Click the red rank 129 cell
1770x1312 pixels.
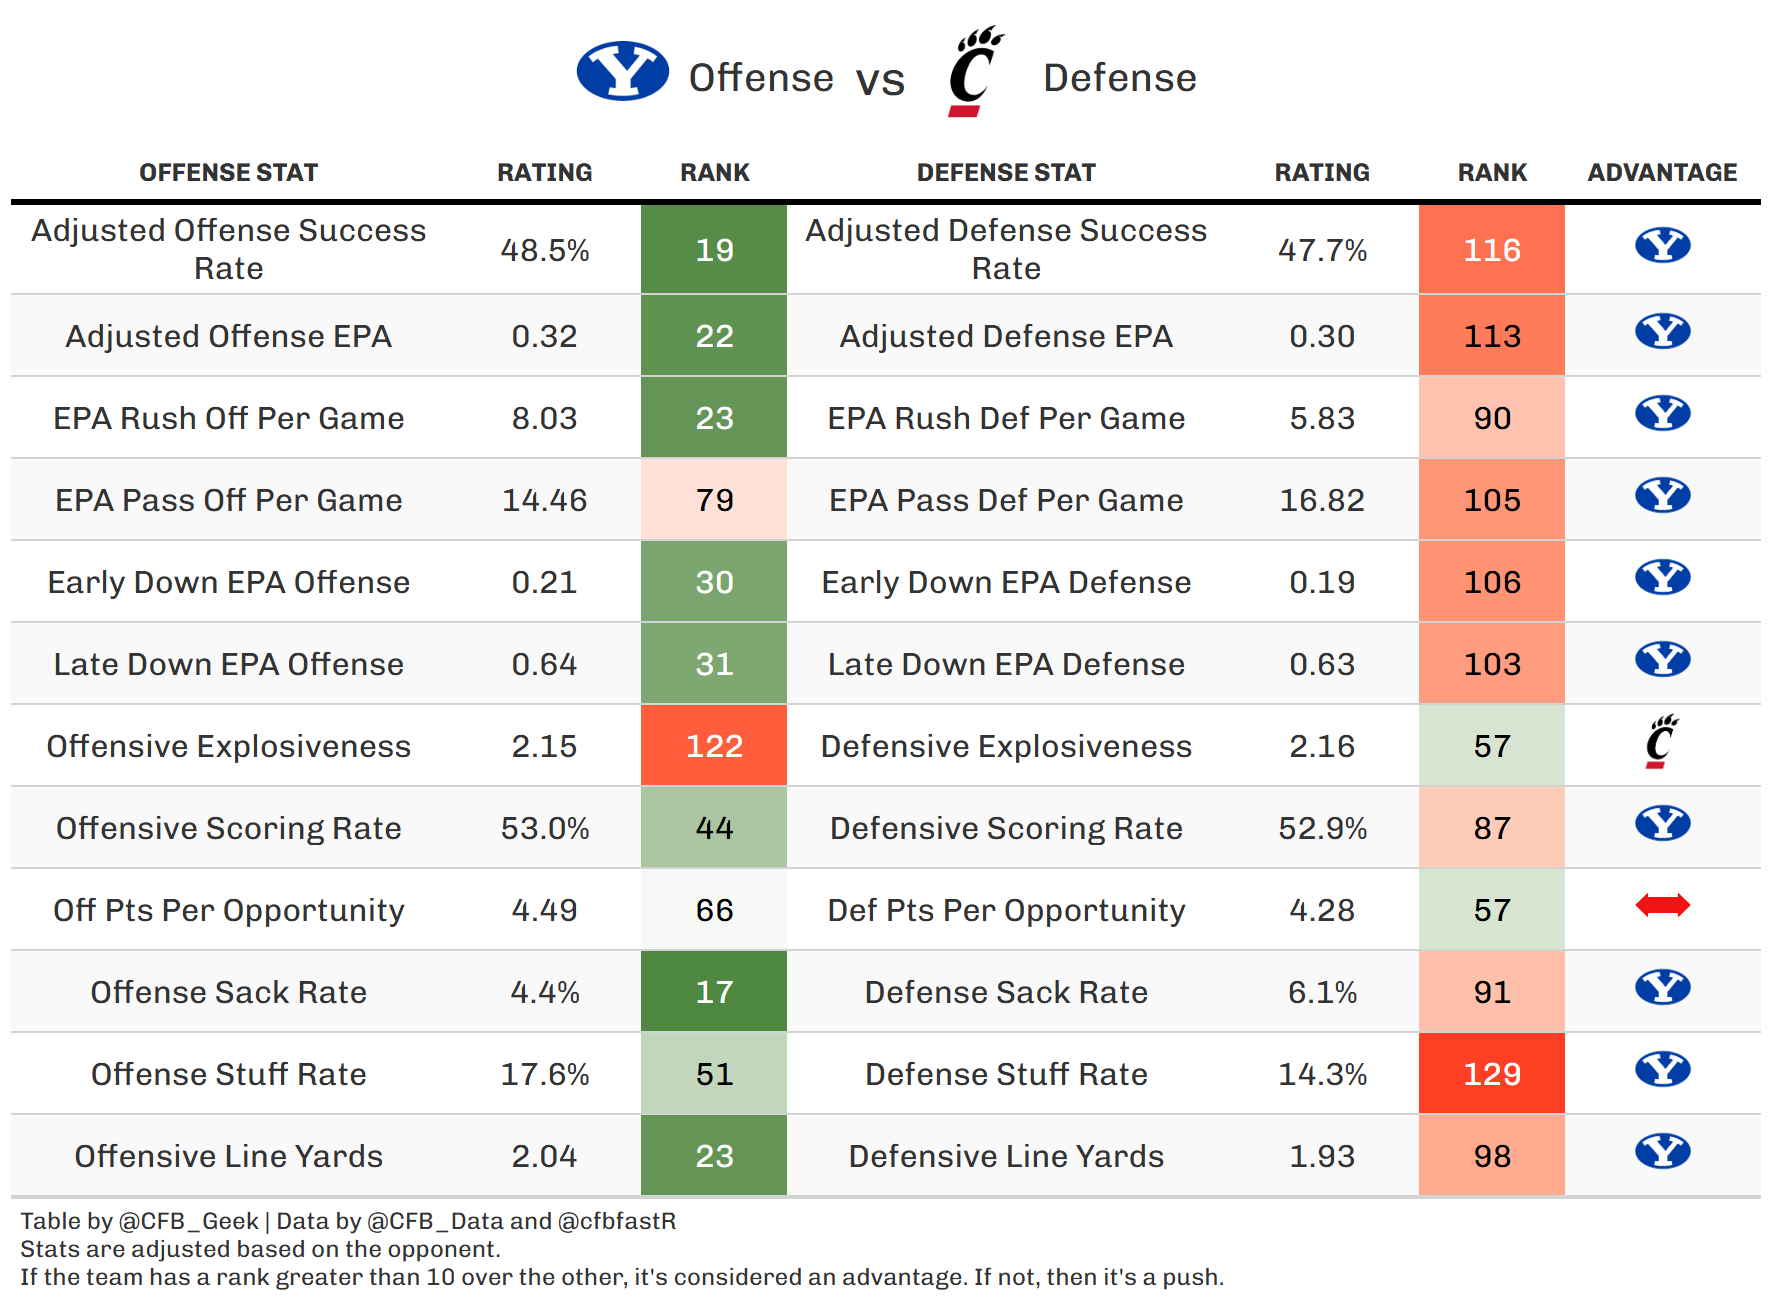pyautogui.click(x=1491, y=1074)
